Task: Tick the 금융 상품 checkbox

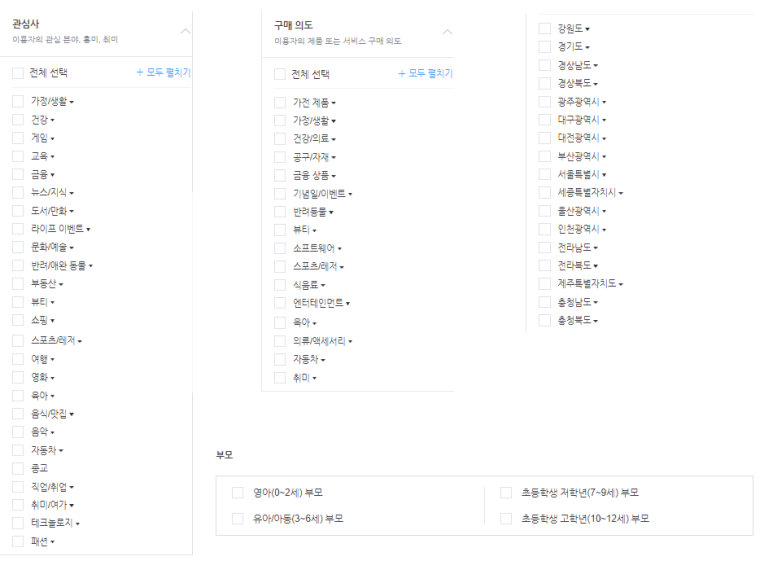Action: click(280, 175)
